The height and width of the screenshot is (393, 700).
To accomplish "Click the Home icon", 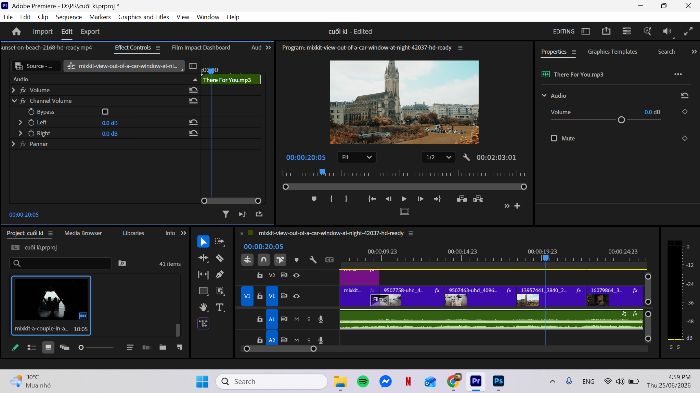I will click(17, 32).
